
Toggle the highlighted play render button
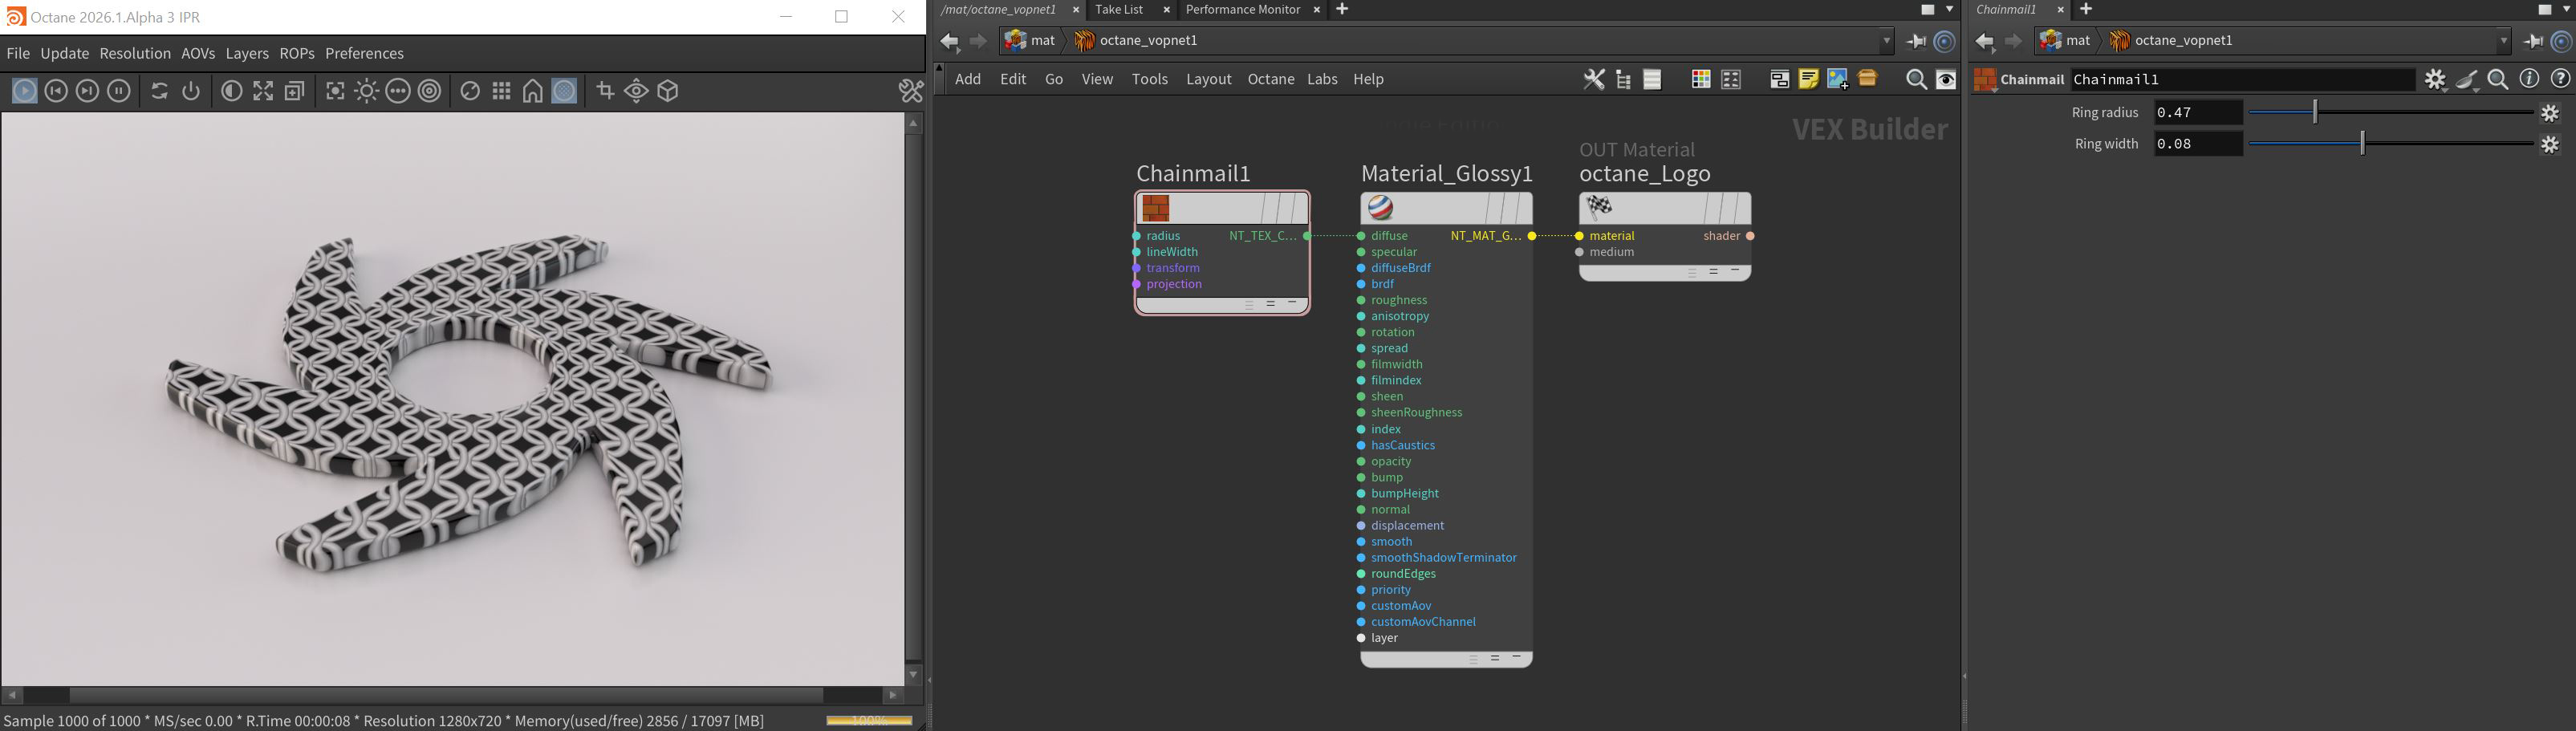(x=24, y=91)
